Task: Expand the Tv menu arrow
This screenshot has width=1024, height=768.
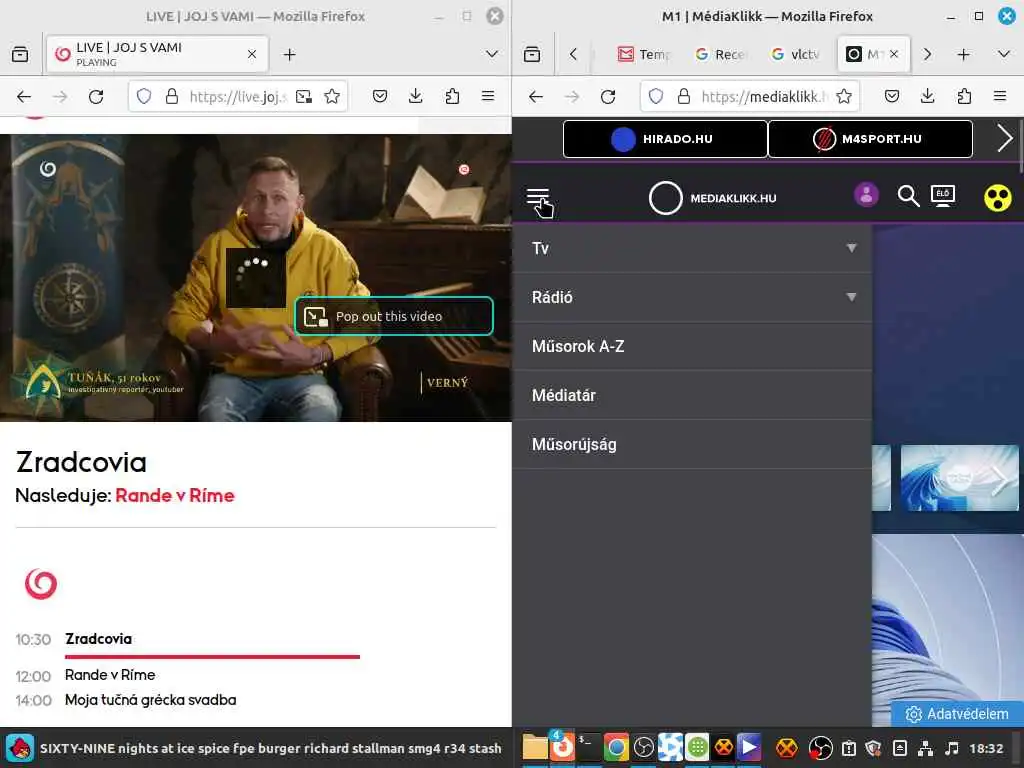Action: click(x=851, y=248)
